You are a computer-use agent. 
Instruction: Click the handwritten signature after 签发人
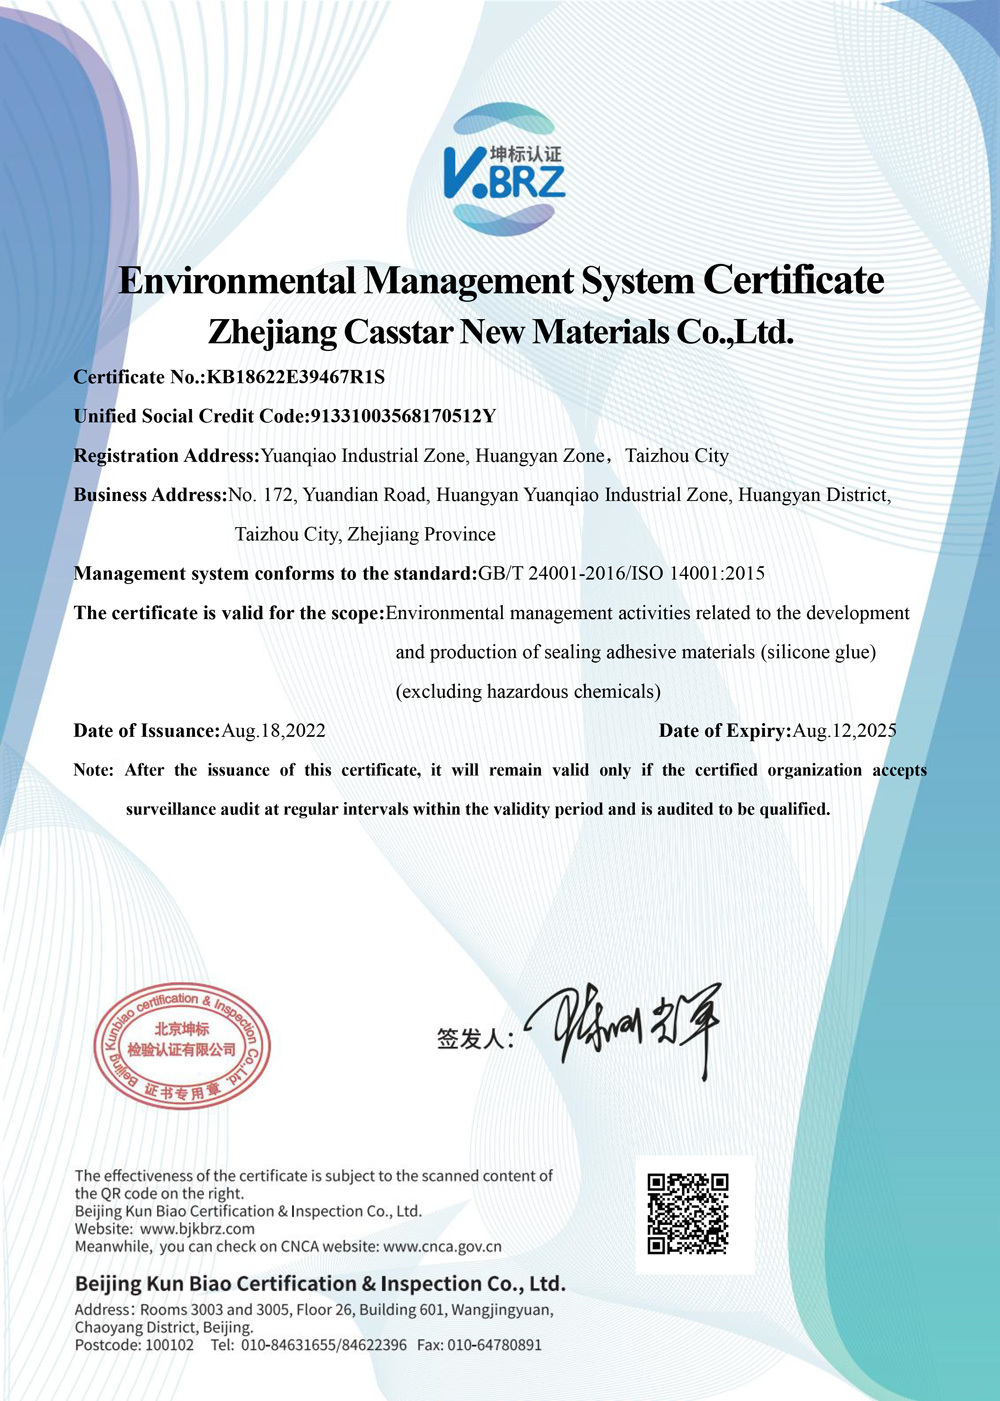tap(624, 1031)
